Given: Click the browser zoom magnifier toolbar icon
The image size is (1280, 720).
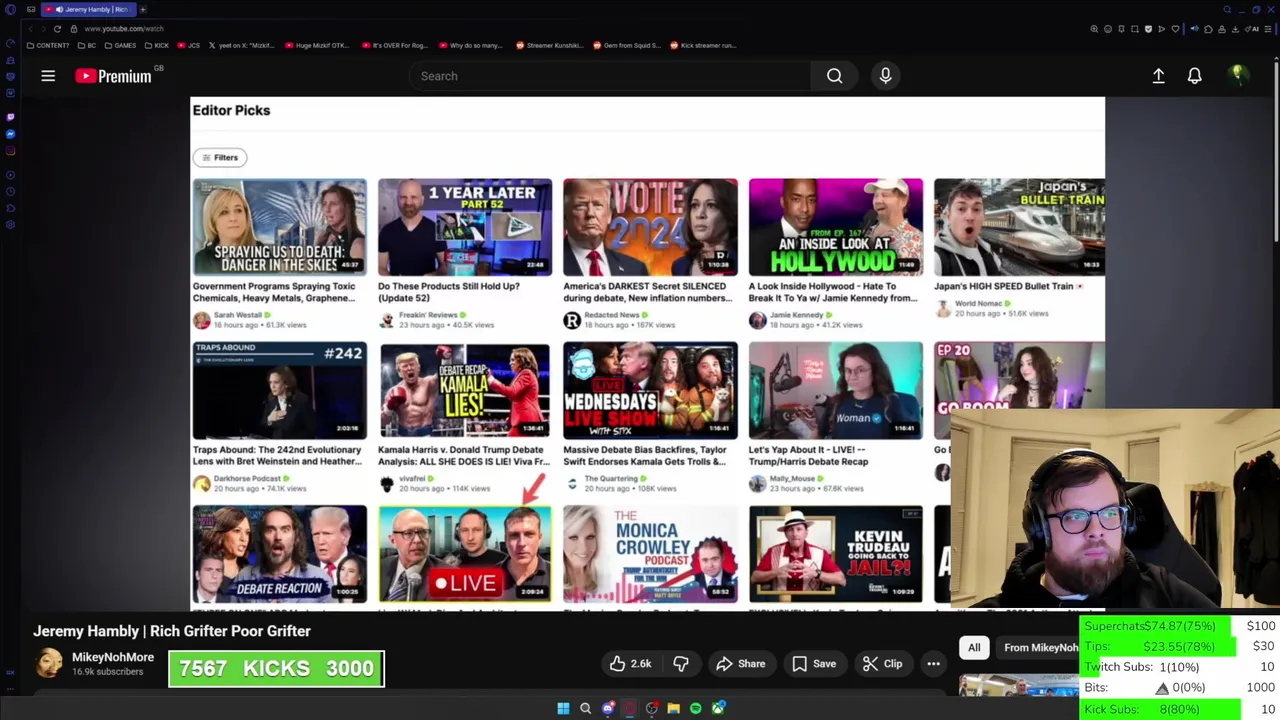Looking at the screenshot, I should pyautogui.click(x=1094, y=29).
